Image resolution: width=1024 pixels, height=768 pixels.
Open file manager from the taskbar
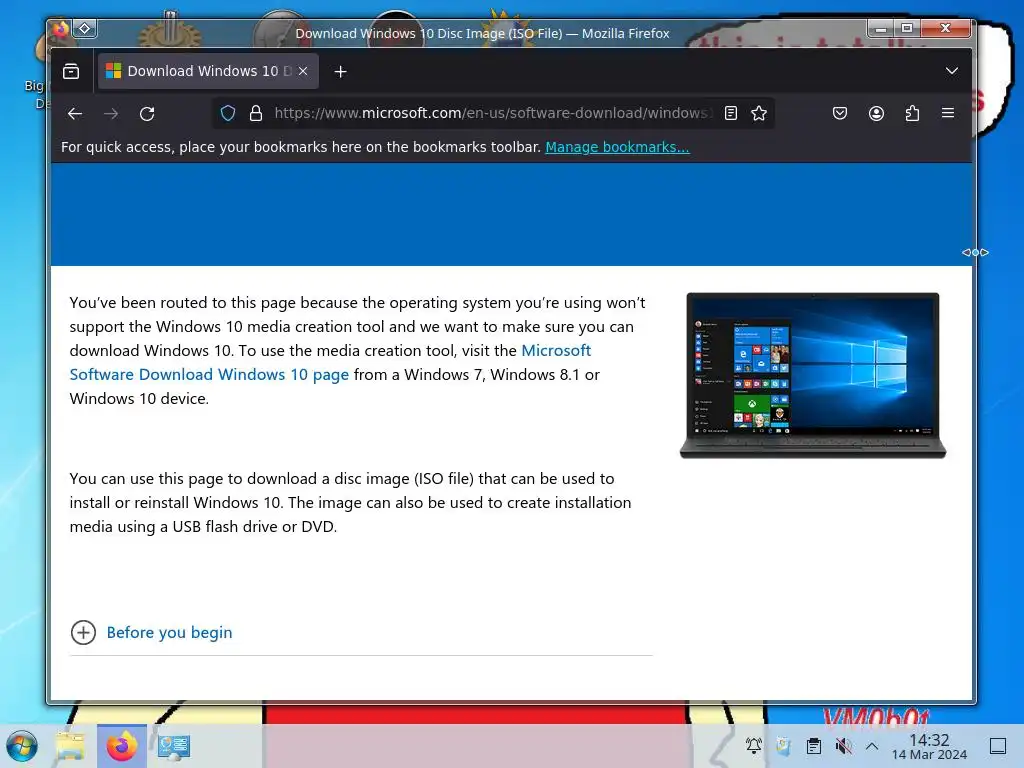click(71, 746)
